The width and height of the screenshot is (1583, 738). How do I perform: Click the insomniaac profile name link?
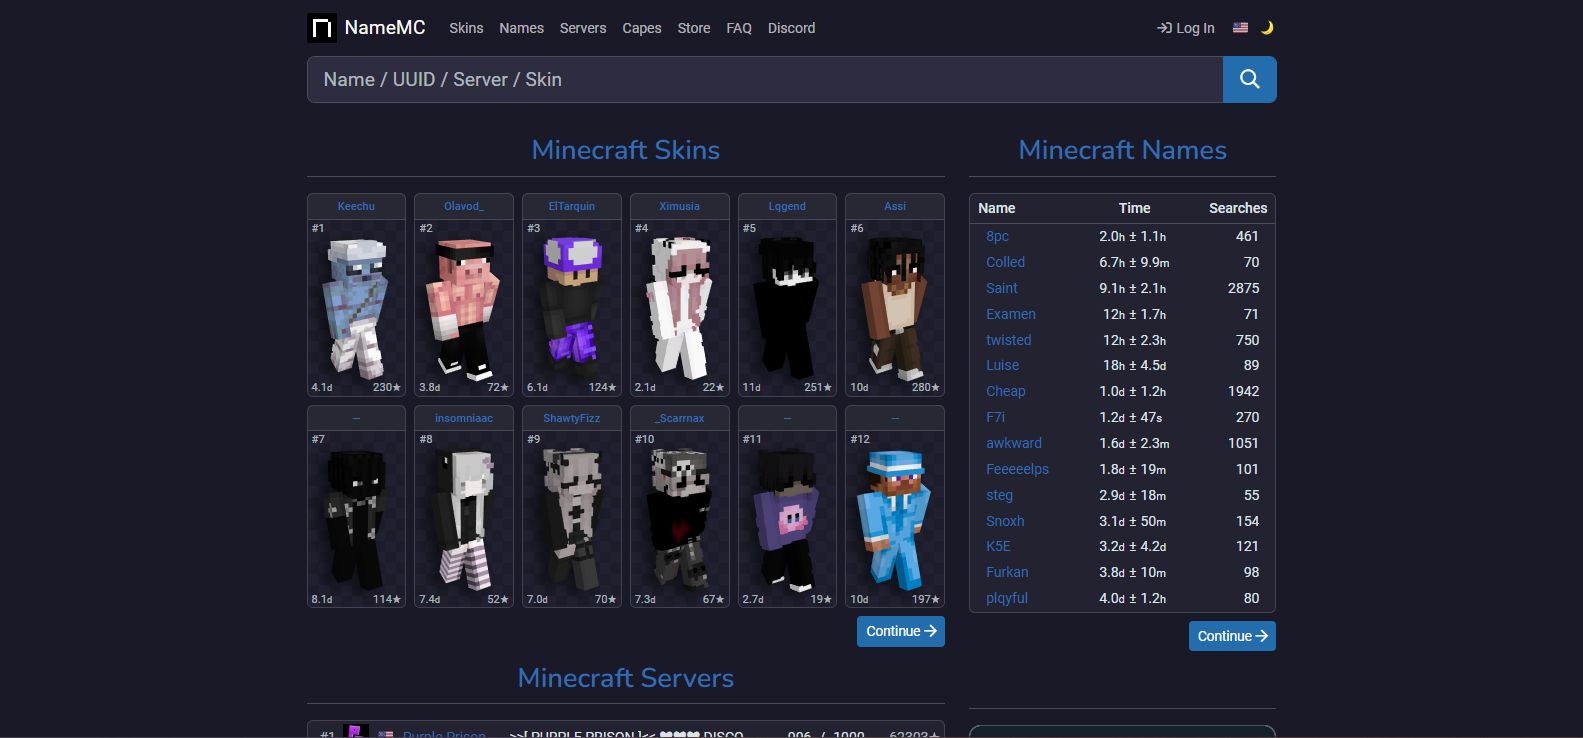click(x=464, y=418)
